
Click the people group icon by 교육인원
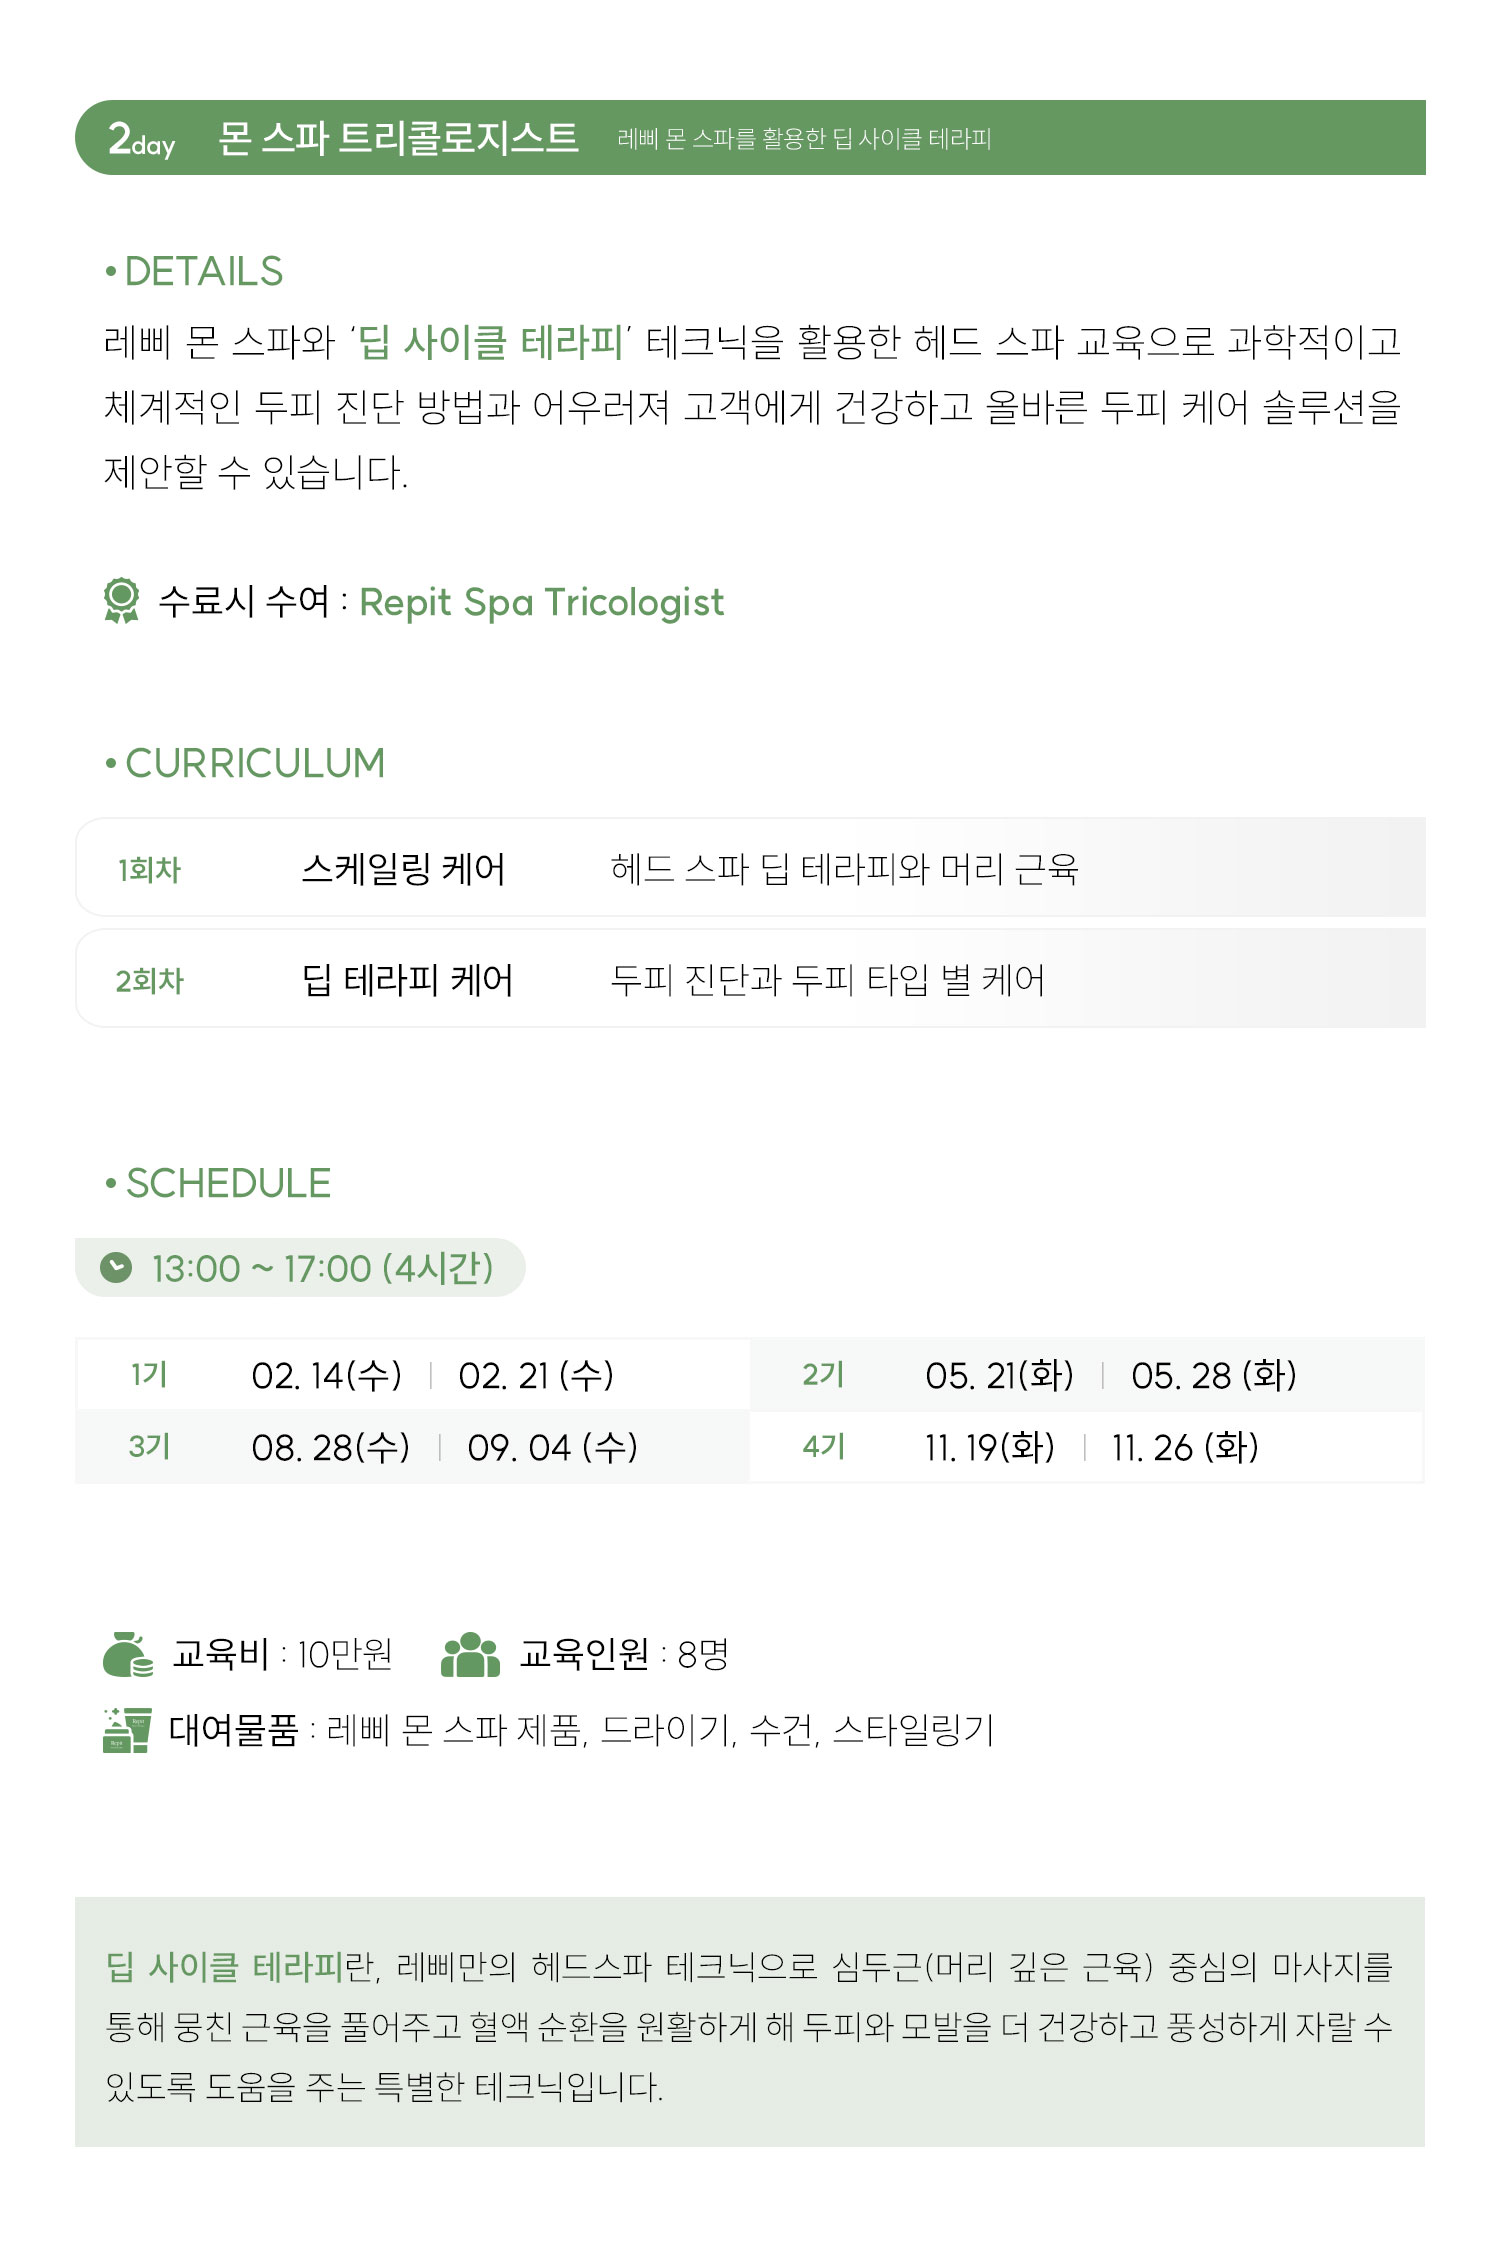[x=470, y=1654]
